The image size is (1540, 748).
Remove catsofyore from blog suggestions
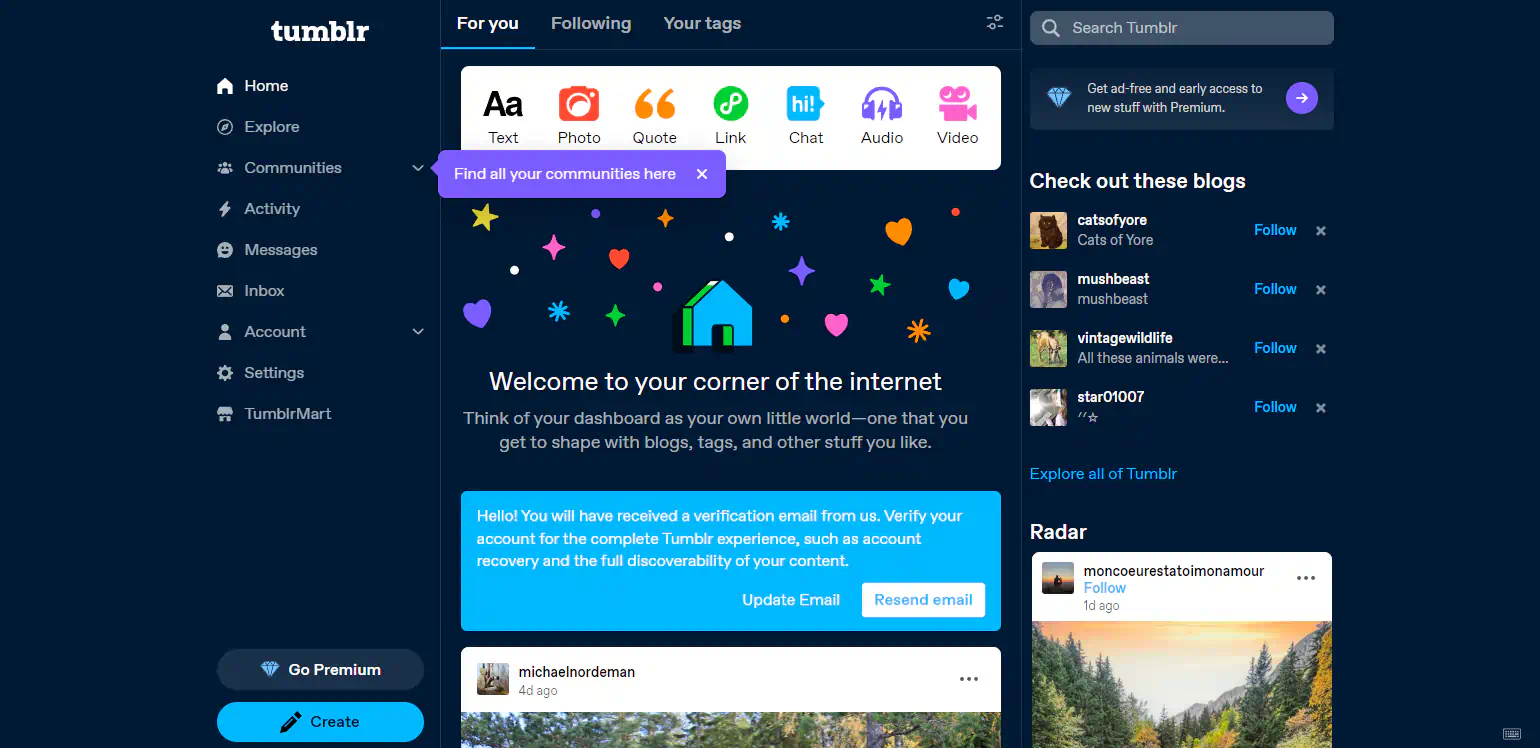pyautogui.click(x=1319, y=230)
